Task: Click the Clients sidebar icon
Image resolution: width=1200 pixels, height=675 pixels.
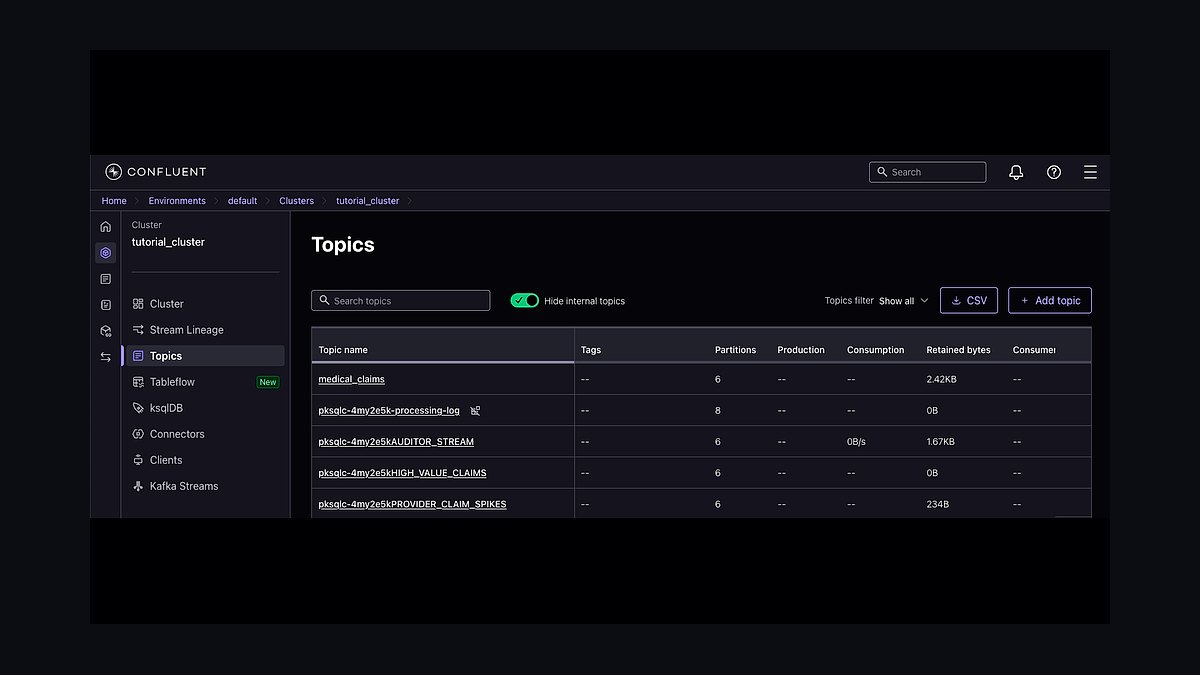Action: [139, 460]
